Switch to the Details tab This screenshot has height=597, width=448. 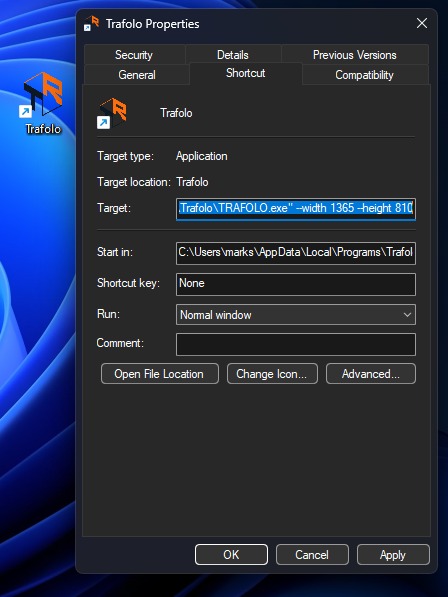(x=233, y=55)
